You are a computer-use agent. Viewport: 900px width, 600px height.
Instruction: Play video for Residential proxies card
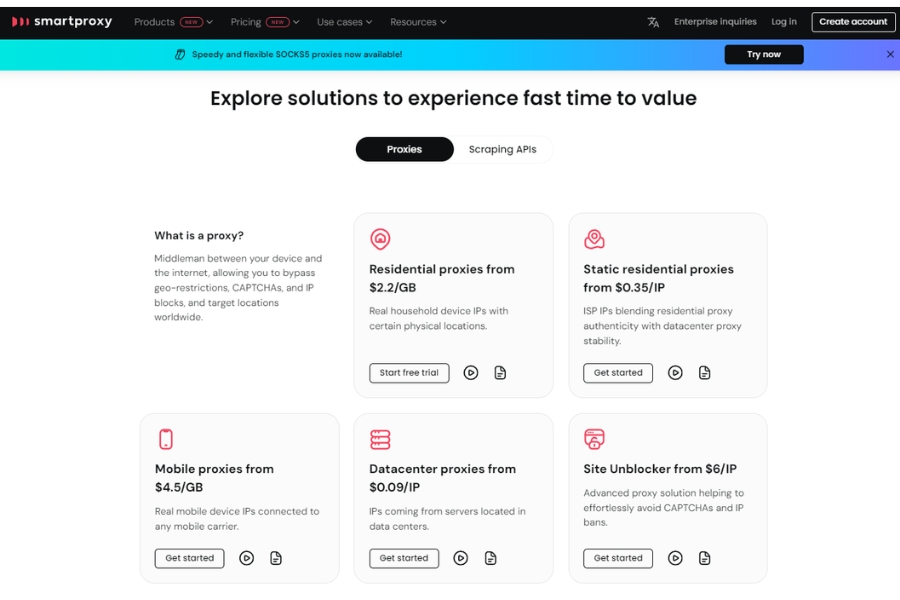coord(471,373)
